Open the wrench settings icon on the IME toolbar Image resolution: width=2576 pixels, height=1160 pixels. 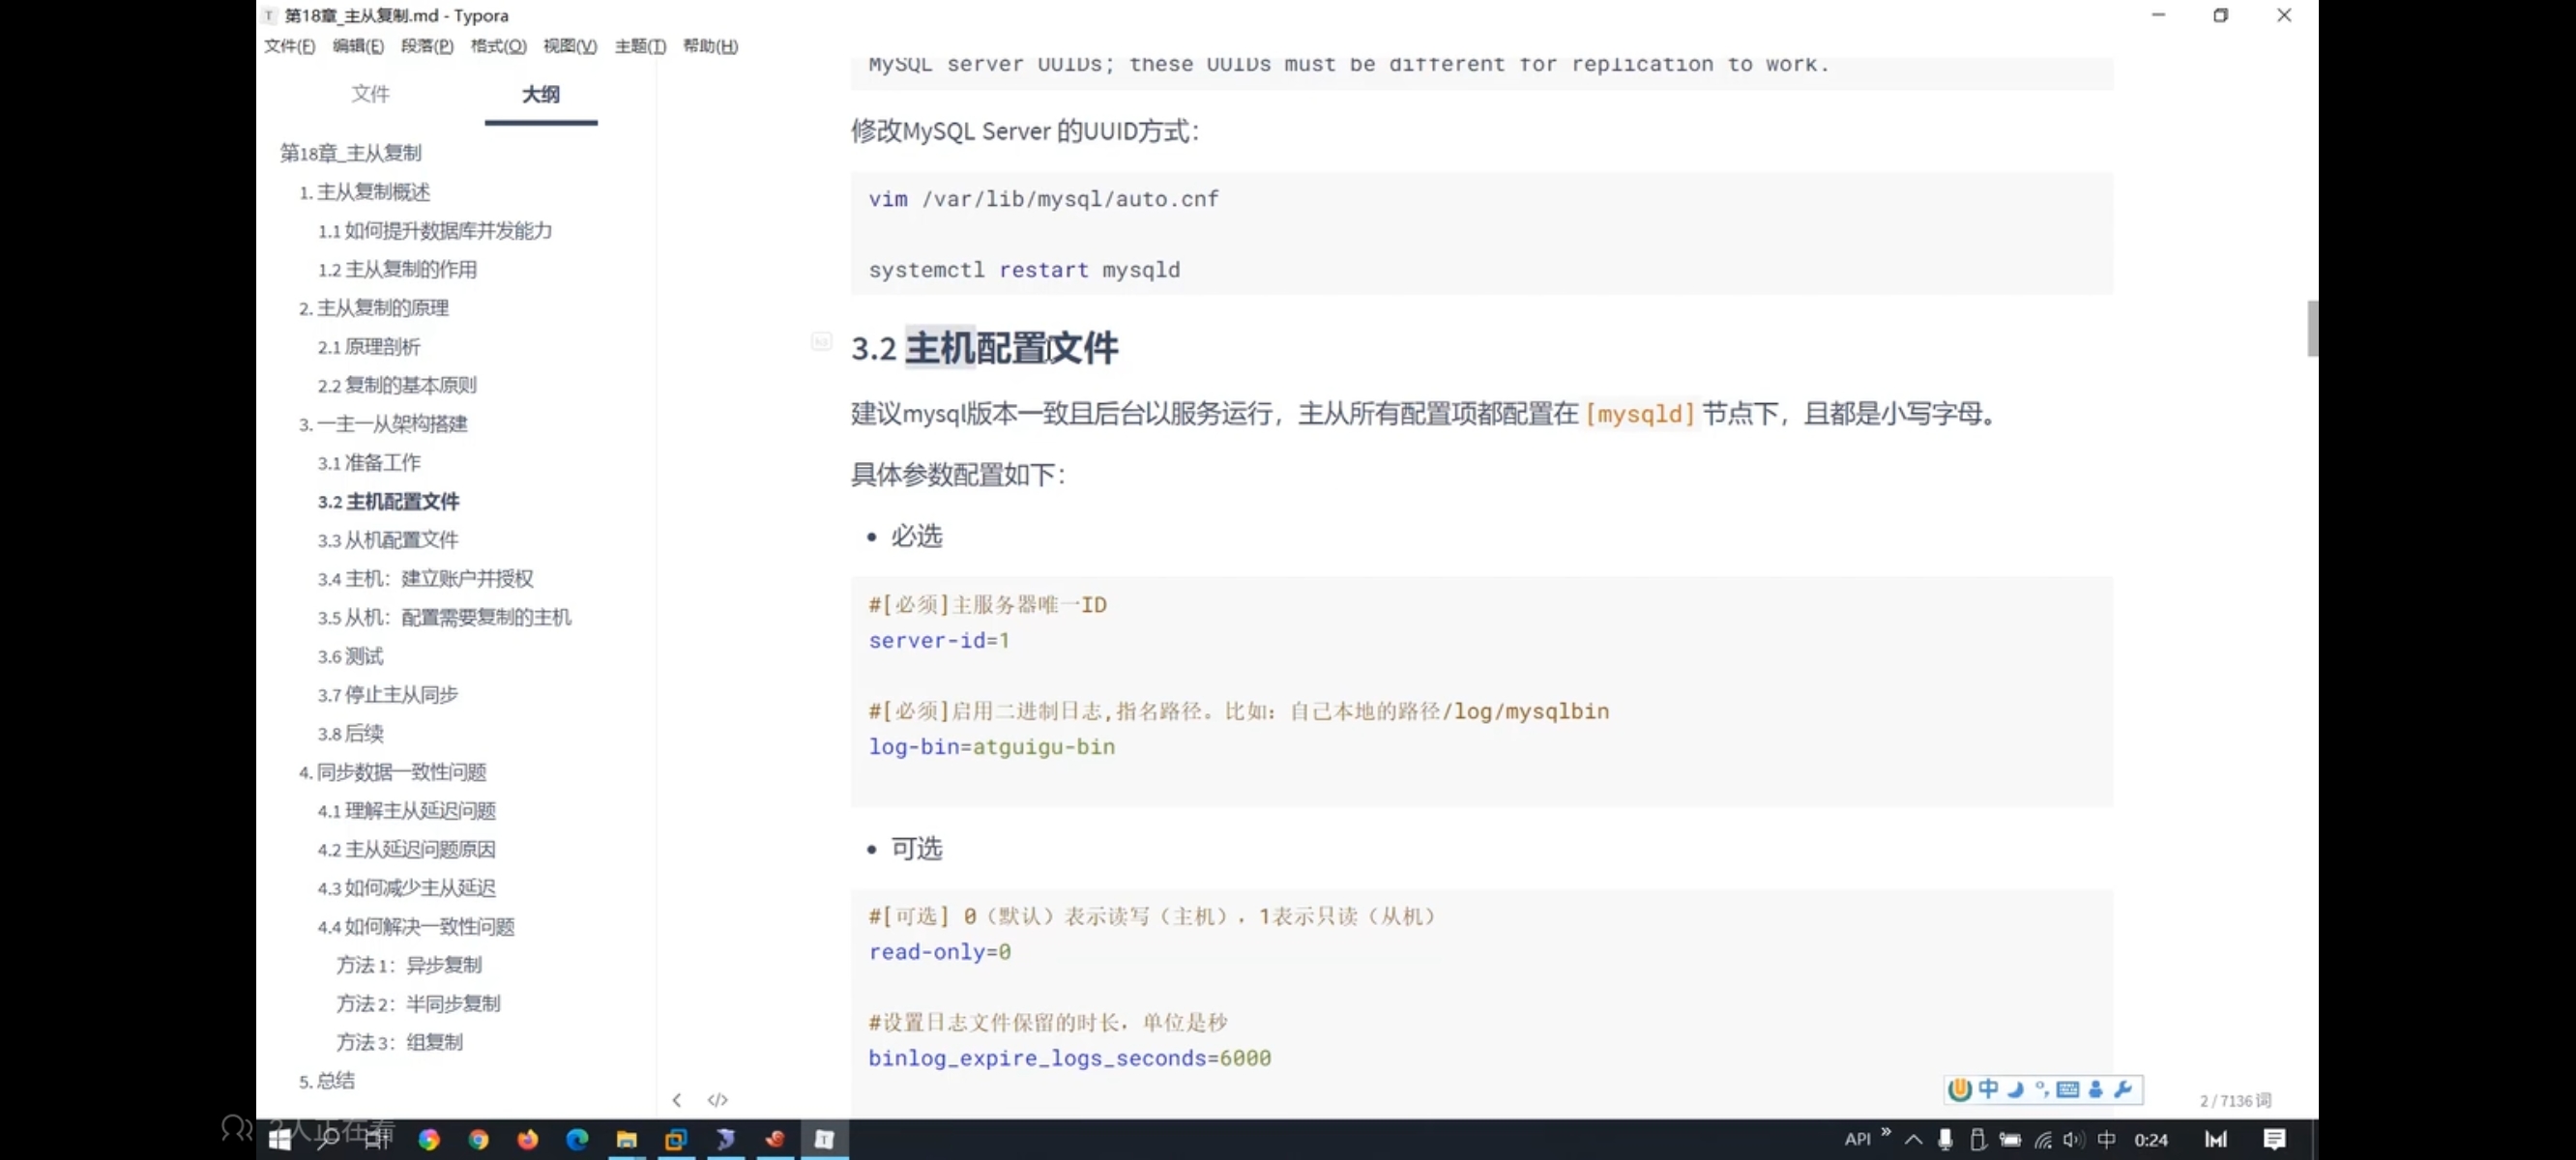2123,1089
